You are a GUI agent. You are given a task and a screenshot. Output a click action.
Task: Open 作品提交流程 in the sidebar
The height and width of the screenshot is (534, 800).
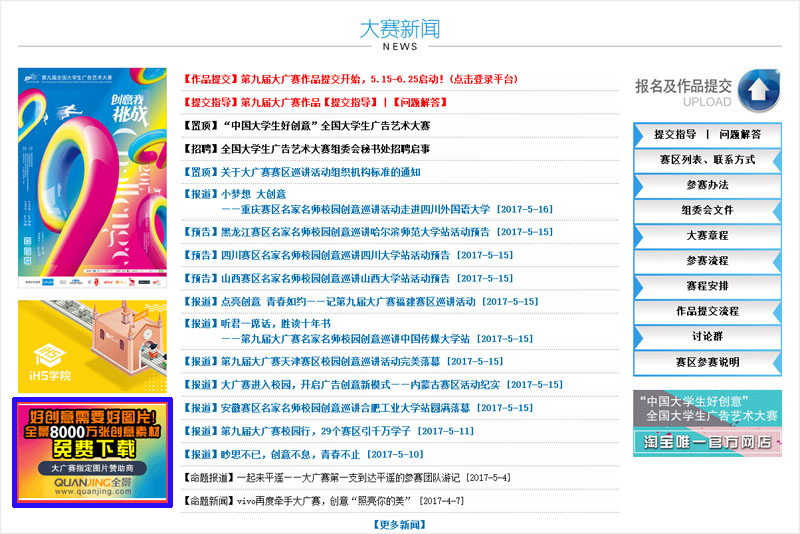[707, 312]
